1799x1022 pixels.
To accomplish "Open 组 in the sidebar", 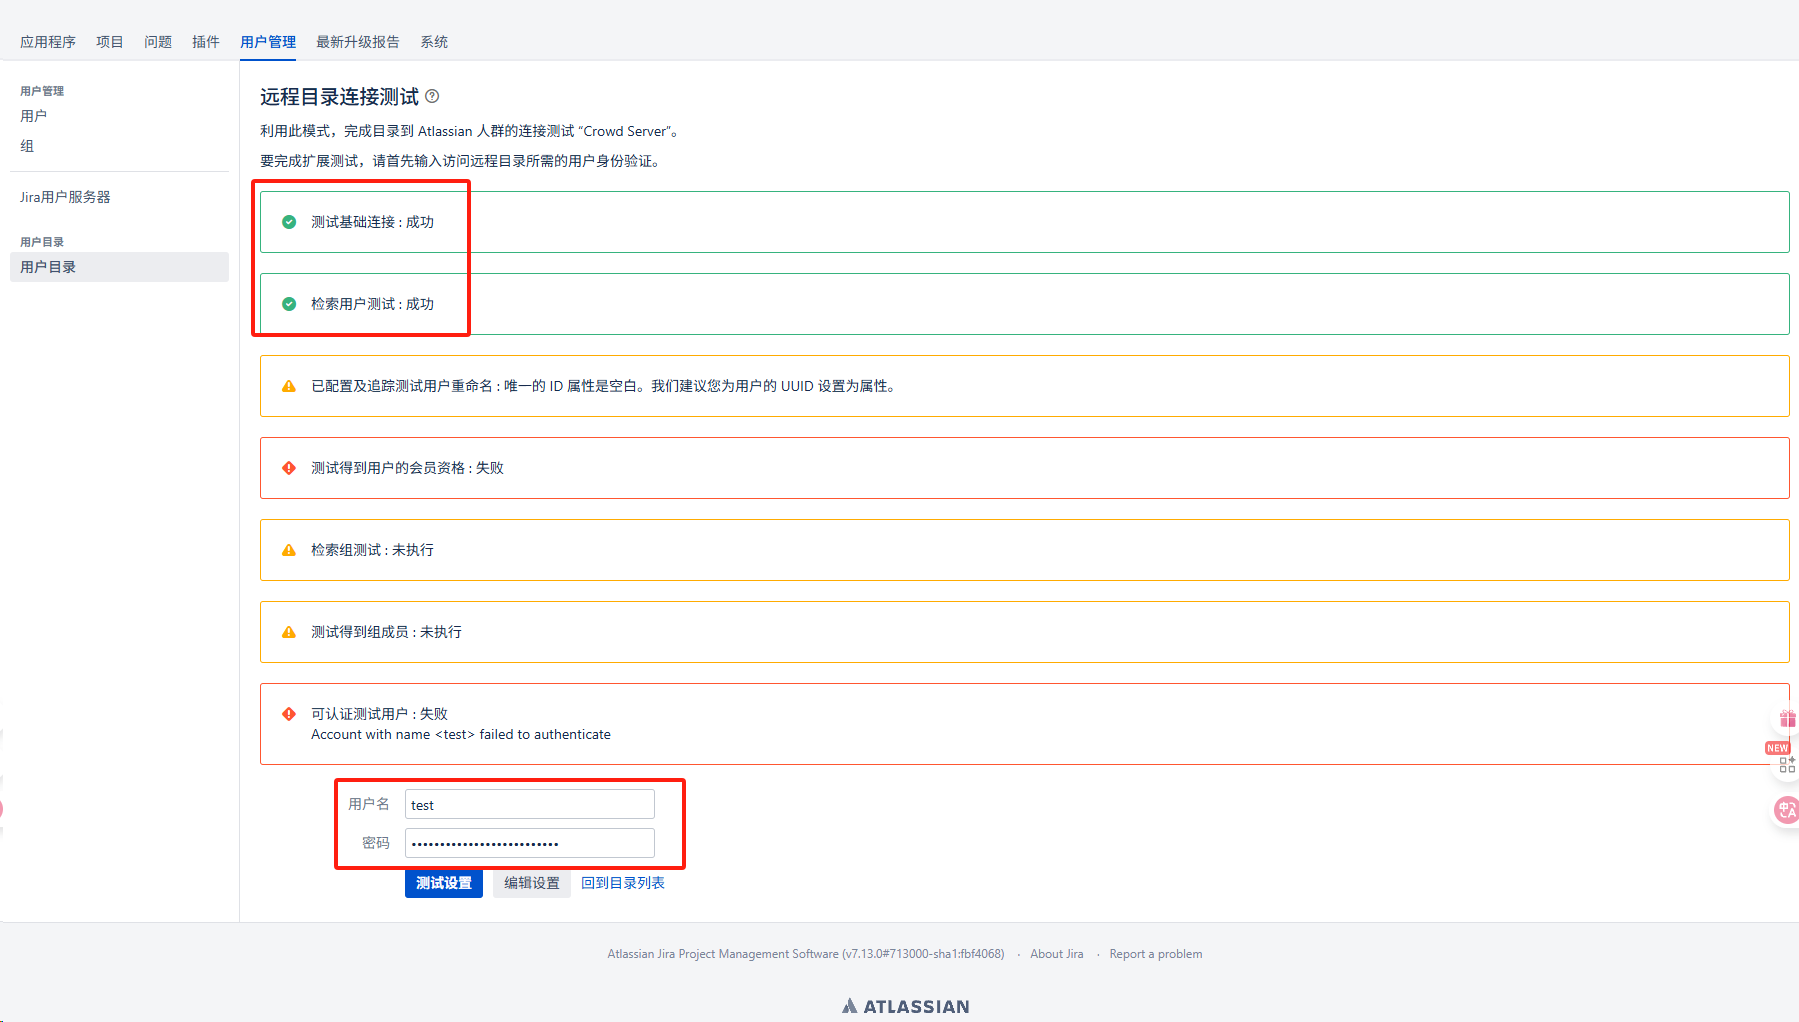I will pyautogui.click(x=27, y=146).
